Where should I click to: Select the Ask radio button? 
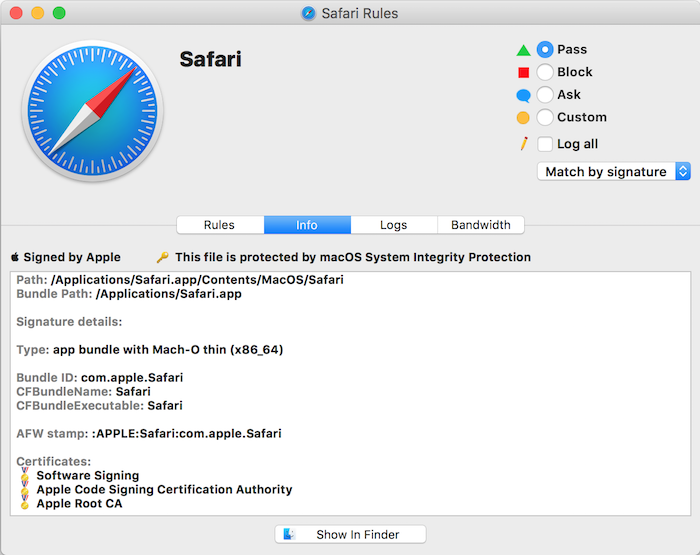[x=545, y=95]
